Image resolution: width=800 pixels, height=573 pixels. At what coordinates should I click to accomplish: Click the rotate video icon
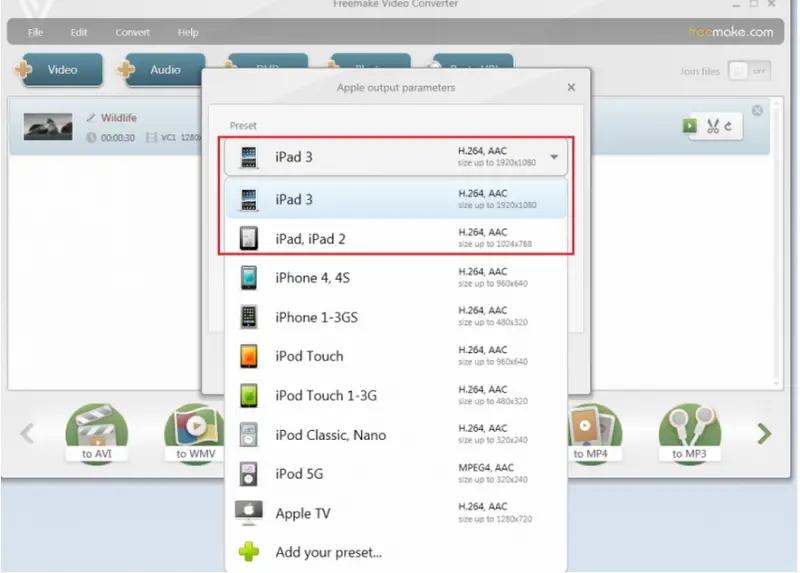pyautogui.click(x=729, y=126)
